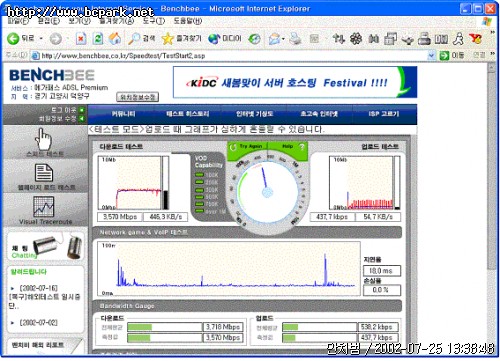Open the Chatting tin-can phone thumbnail
This screenshot has width=500, height=361.
coord(45,247)
